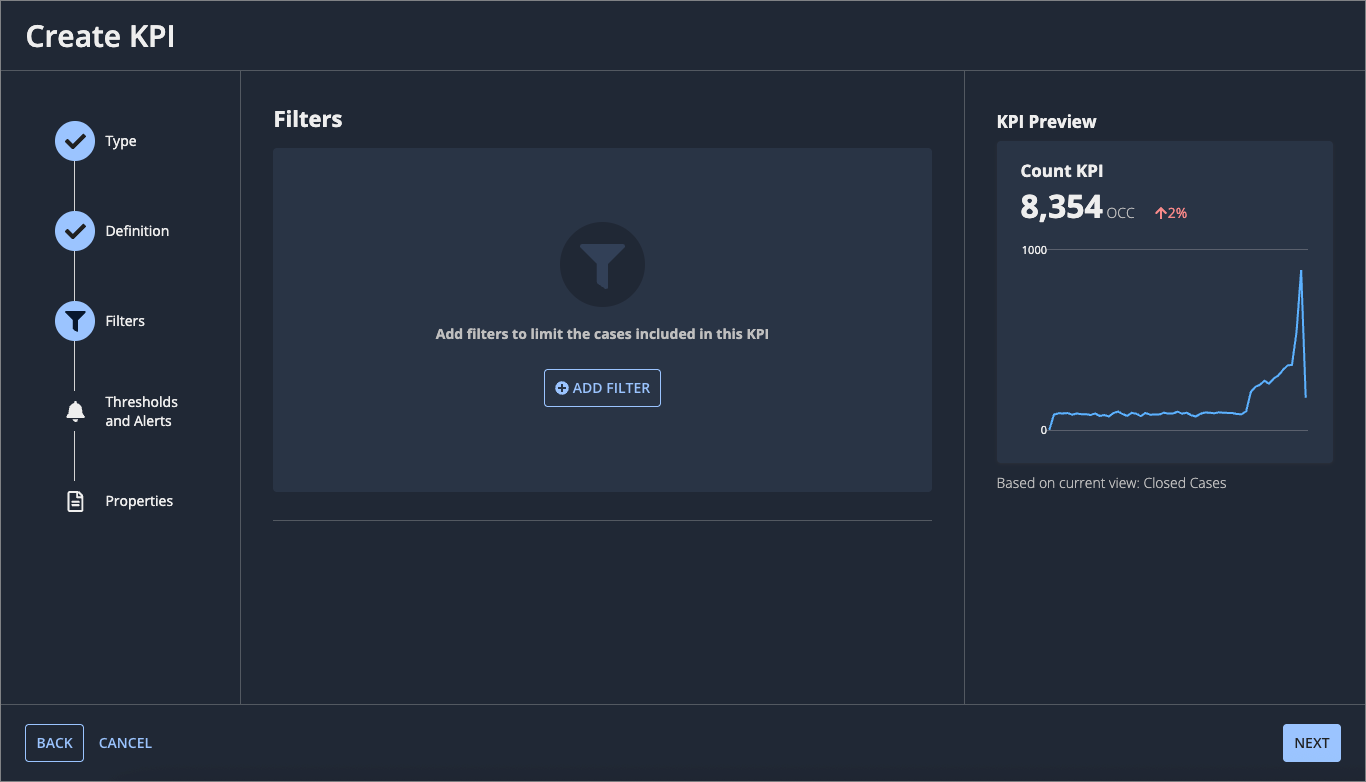Click the 8,354 count value

pyautogui.click(x=1061, y=207)
